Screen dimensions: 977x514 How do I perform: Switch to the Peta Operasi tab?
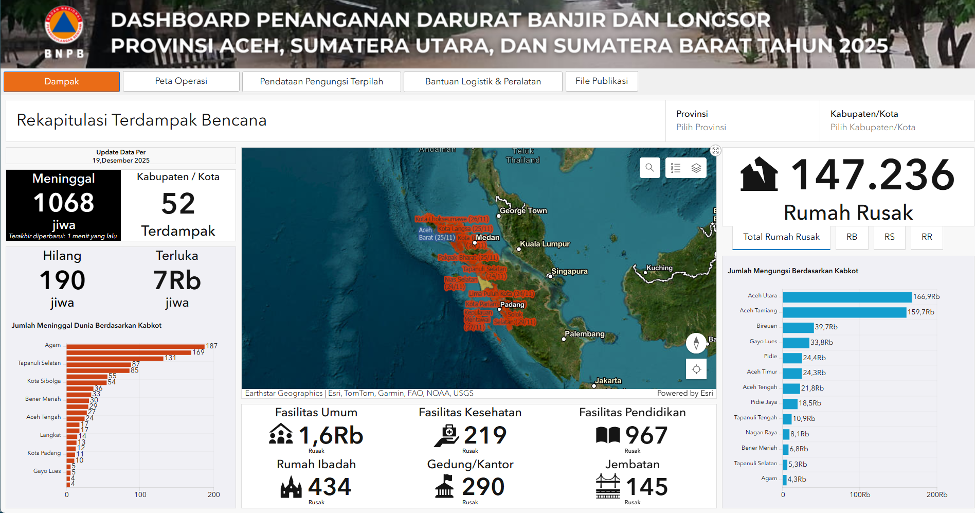[x=180, y=82]
